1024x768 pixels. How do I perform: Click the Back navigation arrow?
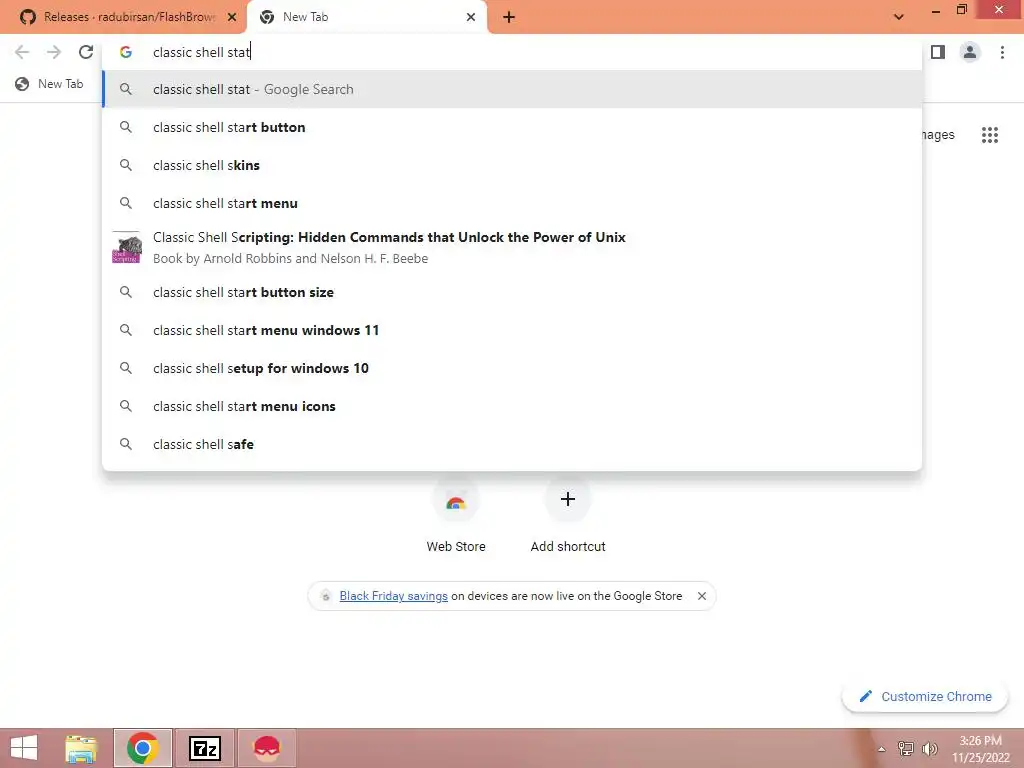pos(22,52)
